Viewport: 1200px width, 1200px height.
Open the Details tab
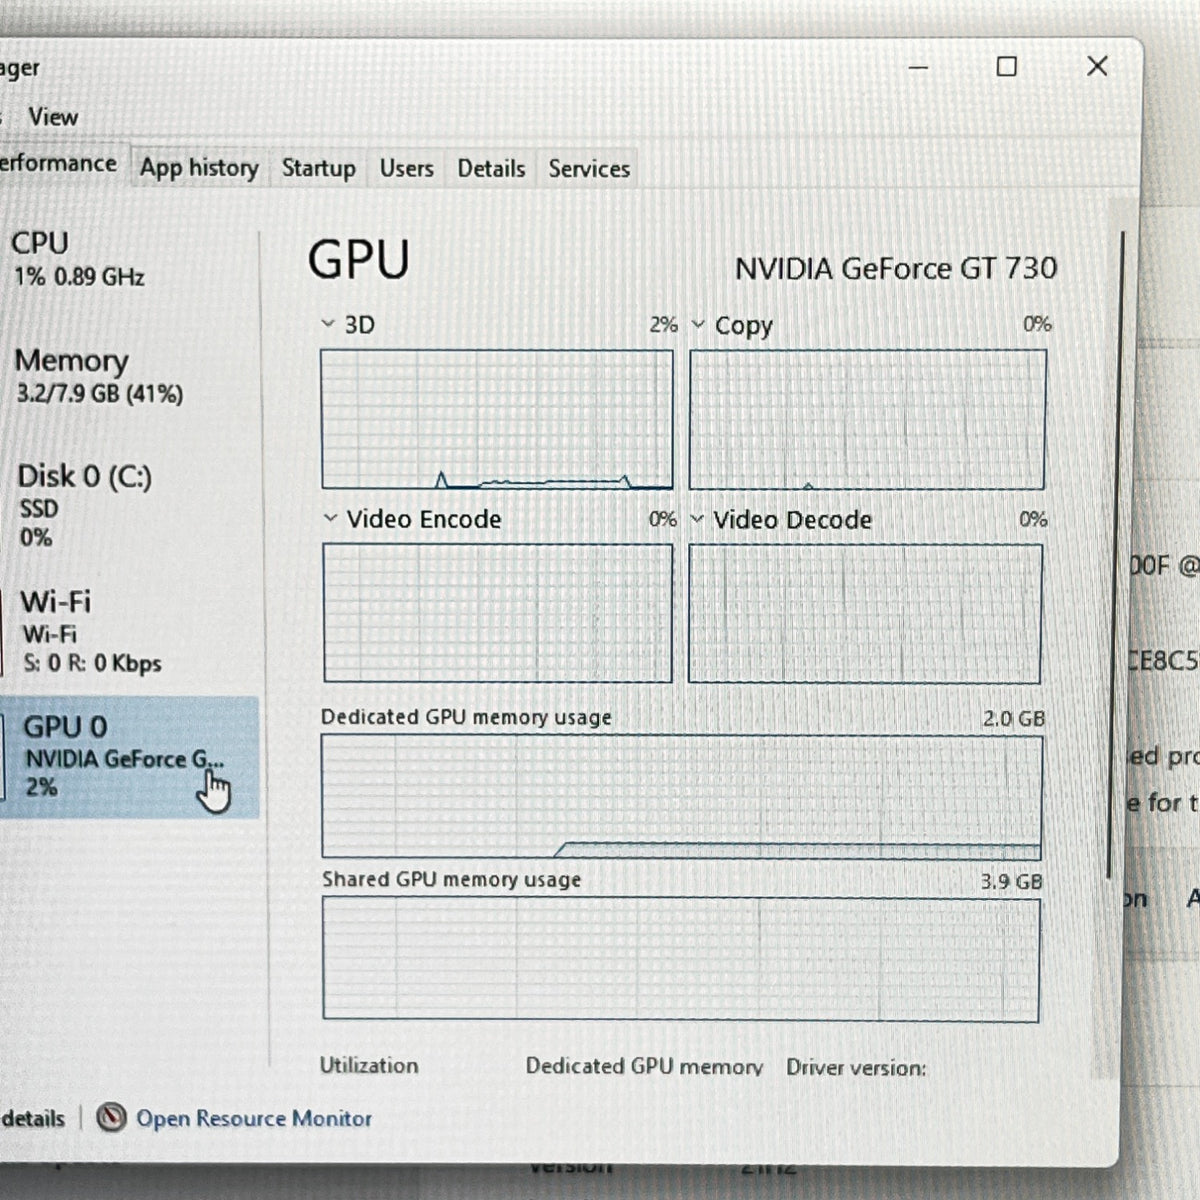(x=491, y=168)
